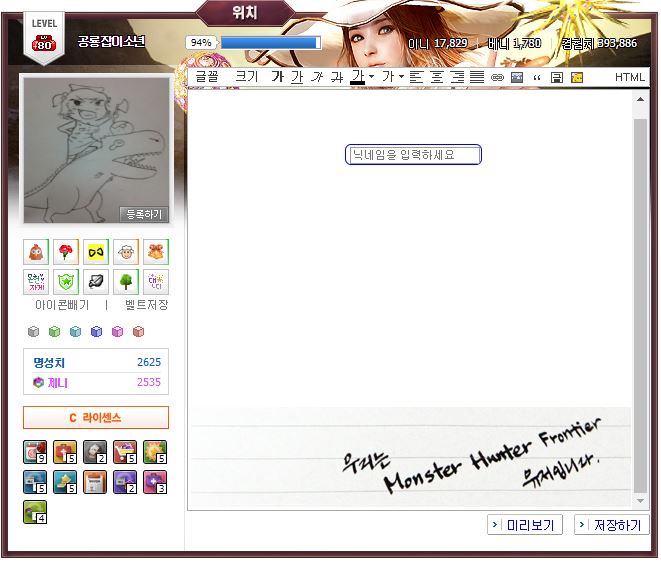Select the red carnation belt icon

coord(66,252)
